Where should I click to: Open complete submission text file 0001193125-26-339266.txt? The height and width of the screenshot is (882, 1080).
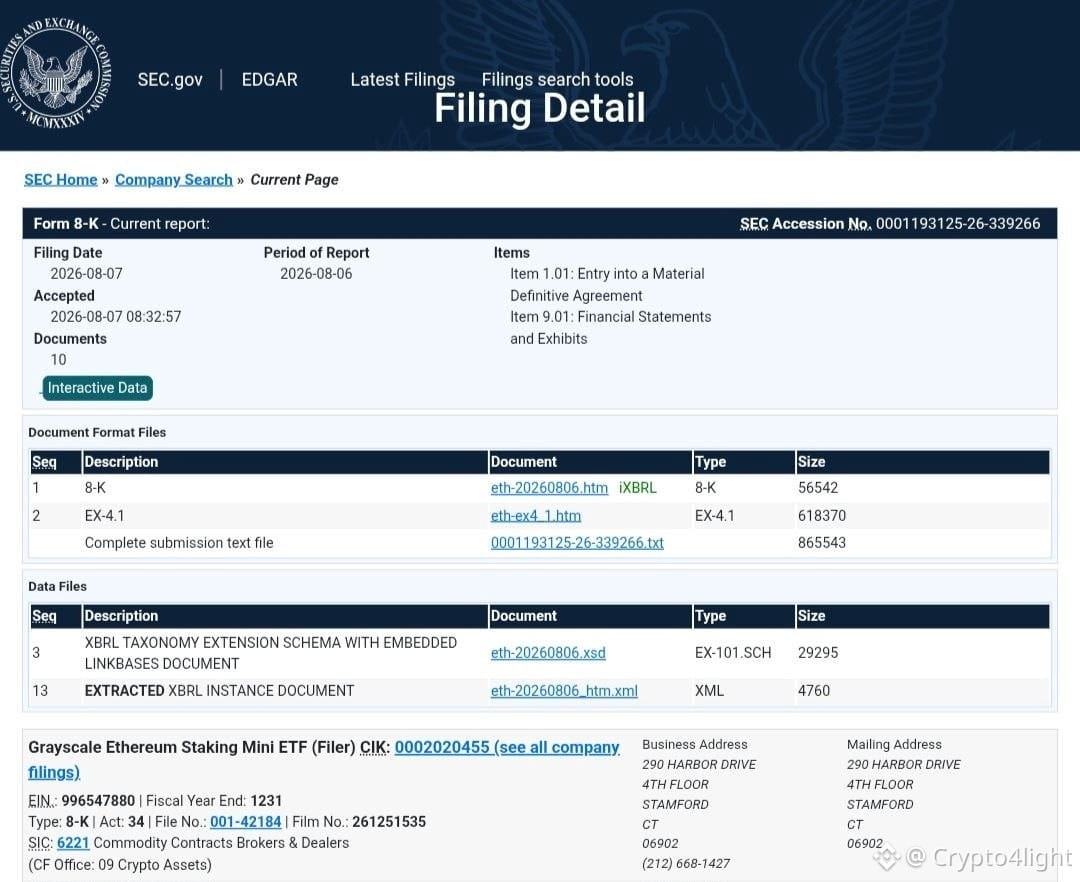pos(577,543)
